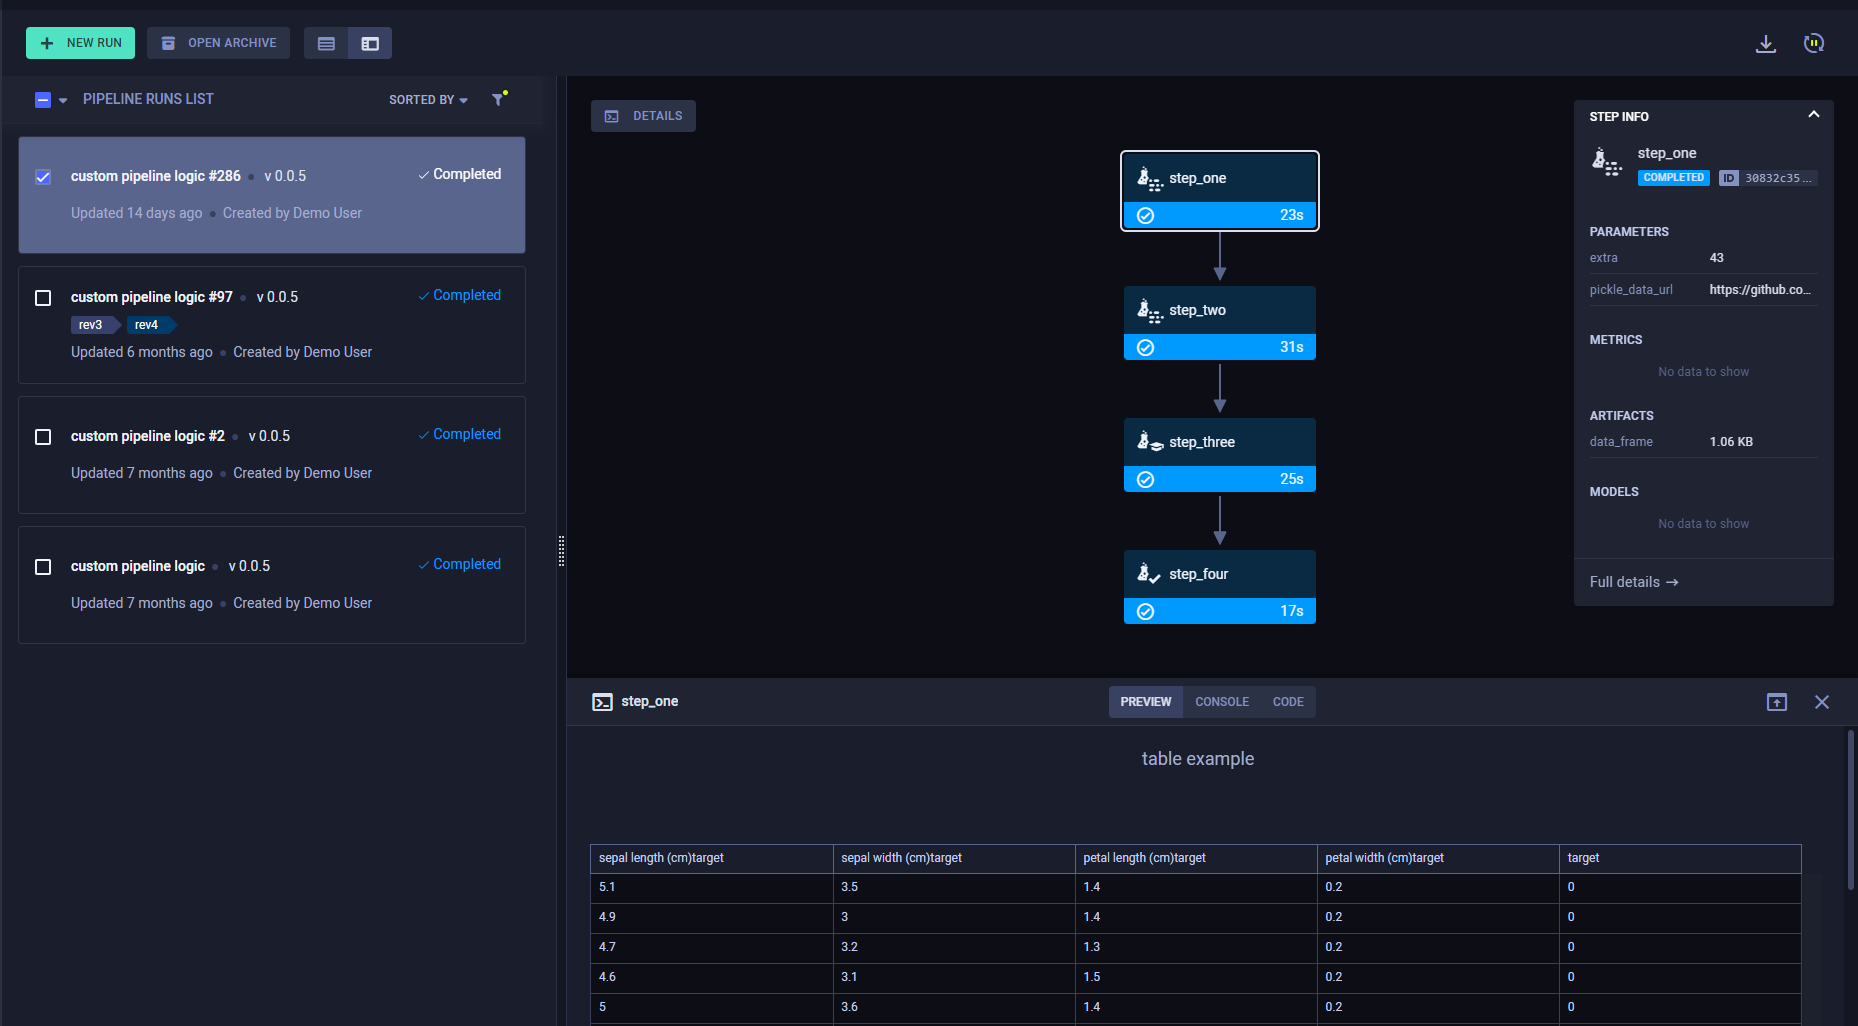Switch to table list view icon
1858x1026 pixels.
326,43
